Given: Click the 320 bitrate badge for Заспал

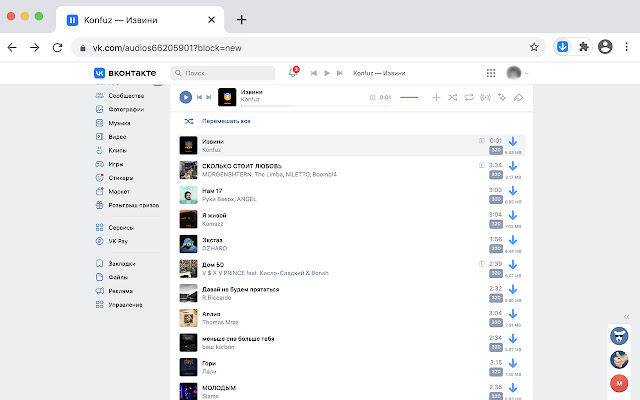Looking at the screenshot, I should coord(495,250).
